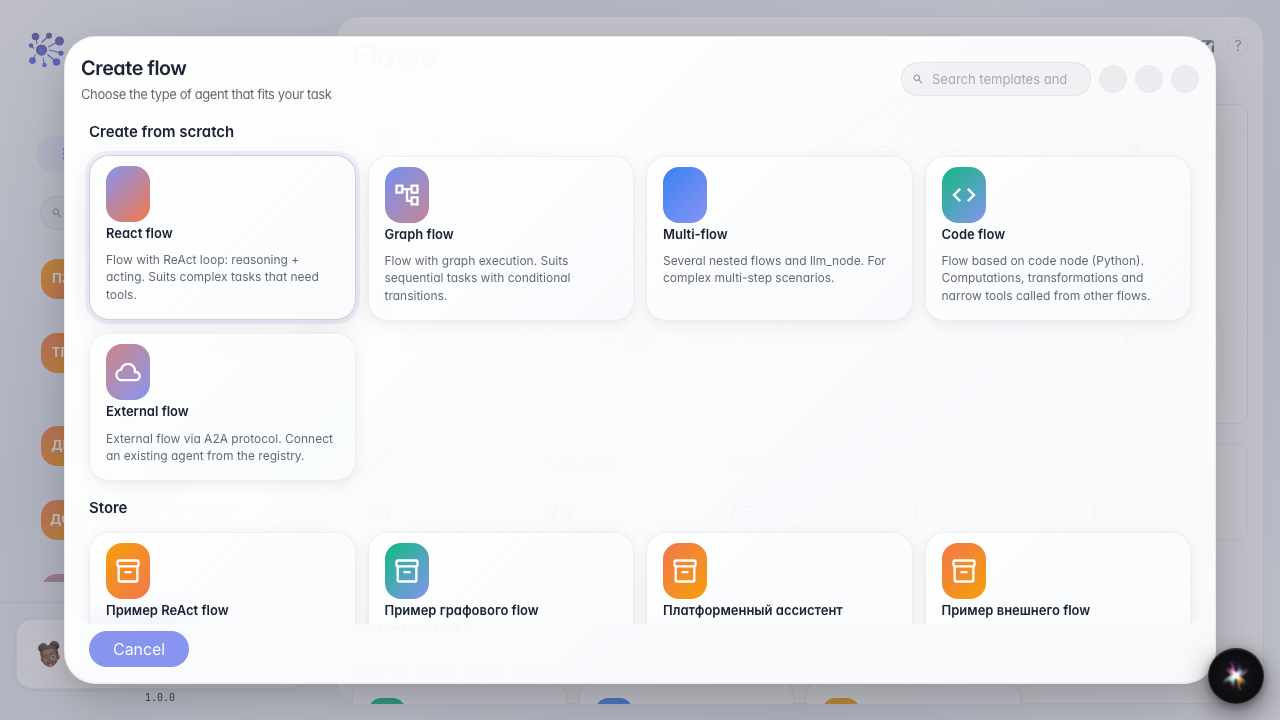Click the Code flow angle-brackets icon
The image size is (1280, 720).
(964, 195)
